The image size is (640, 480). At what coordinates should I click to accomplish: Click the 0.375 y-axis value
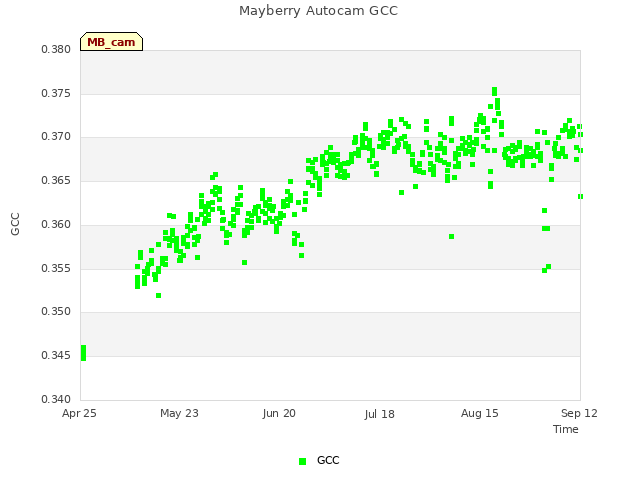(56, 93)
